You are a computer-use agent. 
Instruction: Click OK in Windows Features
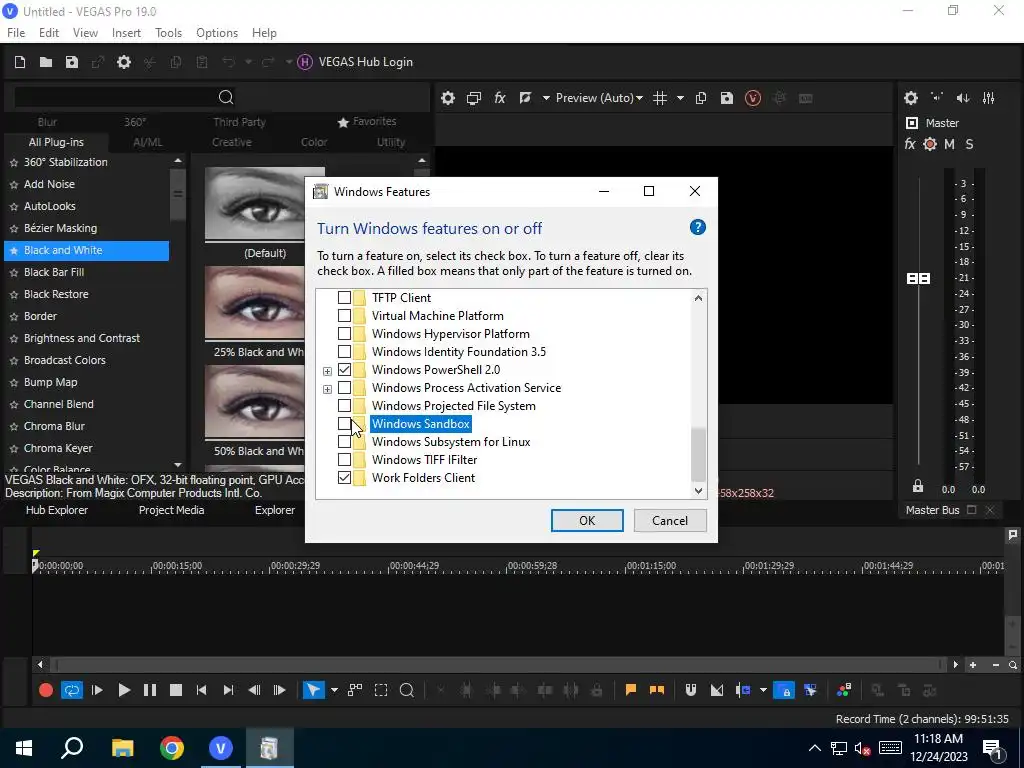(x=587, y=520)
